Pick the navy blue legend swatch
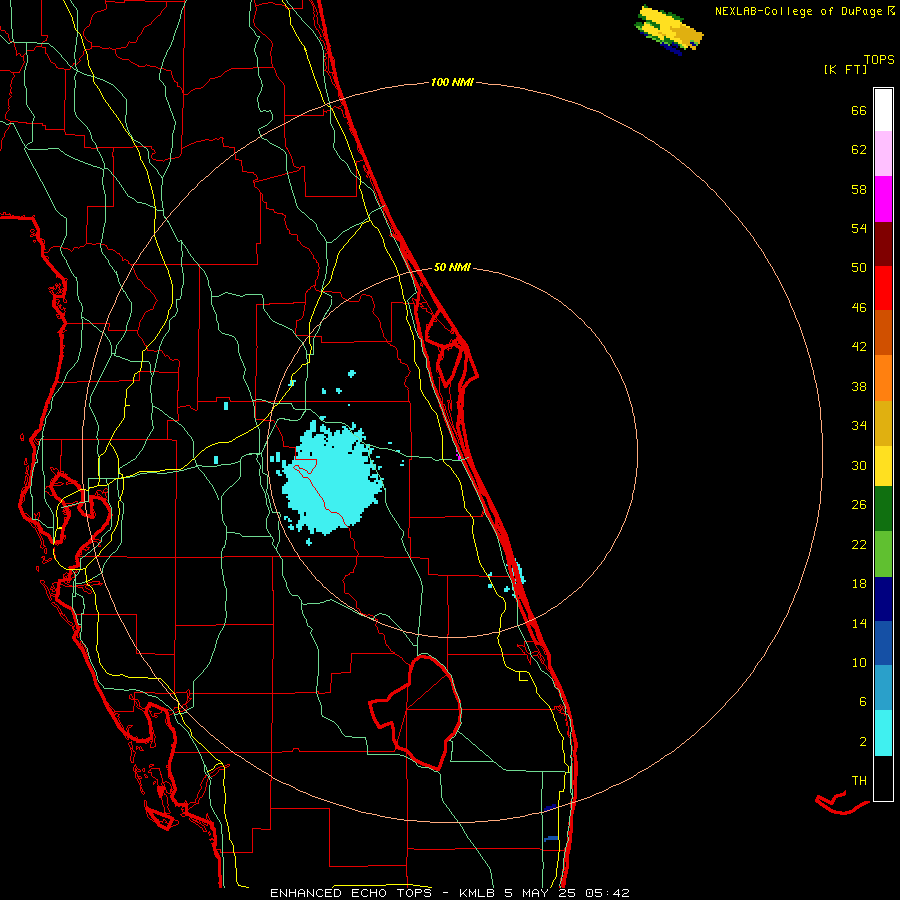900x900 pixels. pyautogui.click(x=883, y=599)
